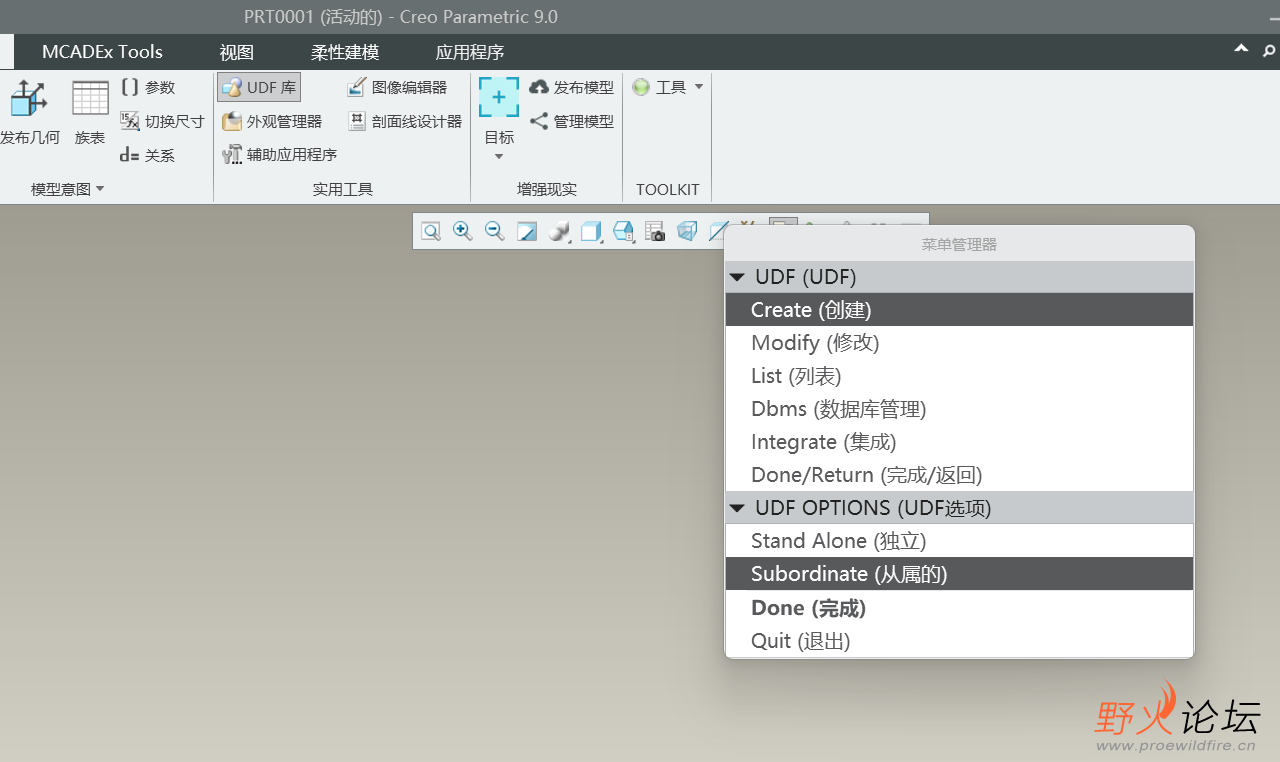This screenshot has width=1280, height=762.
Task: Choose List (列表) menu entry
Action: pos(960,376)
